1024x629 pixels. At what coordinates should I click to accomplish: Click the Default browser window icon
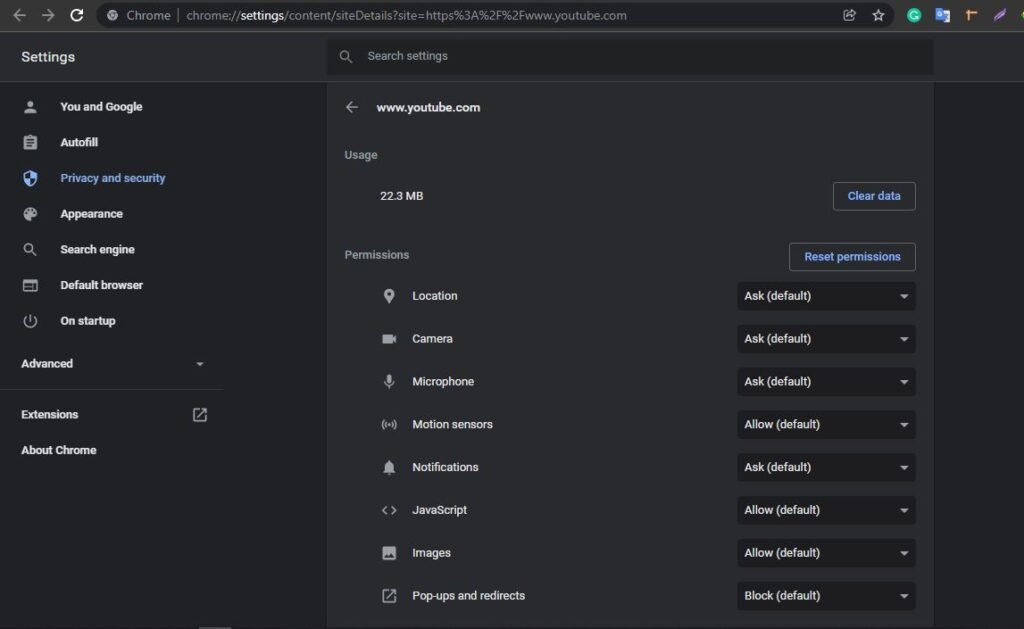click(30, 285)
